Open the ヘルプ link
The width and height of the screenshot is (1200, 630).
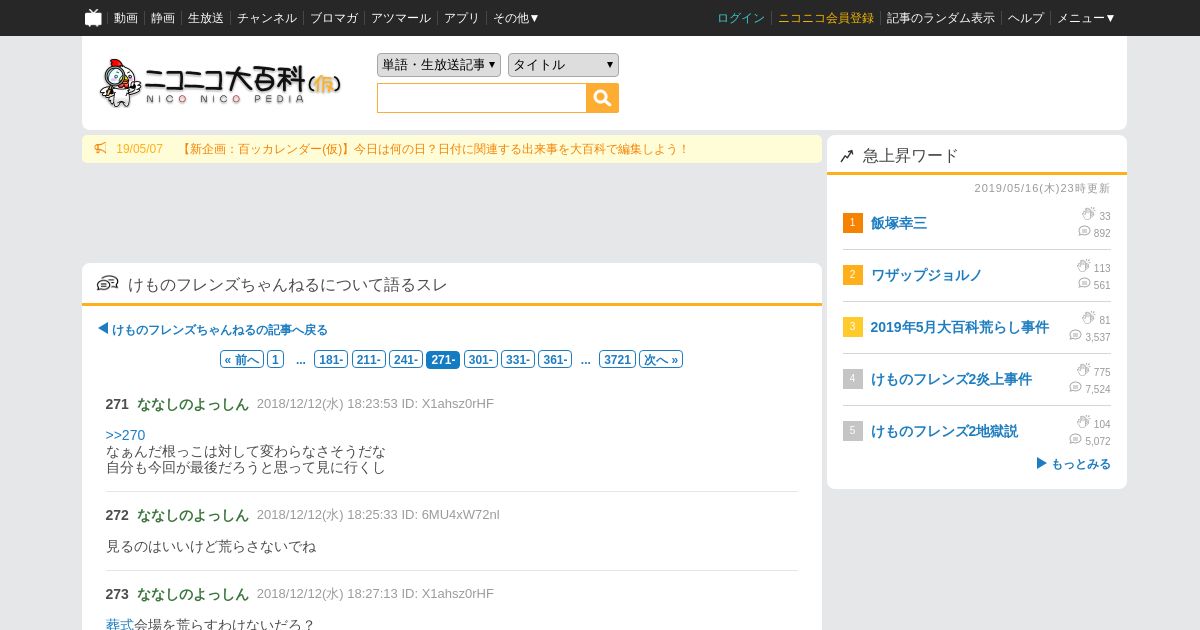1026,18
